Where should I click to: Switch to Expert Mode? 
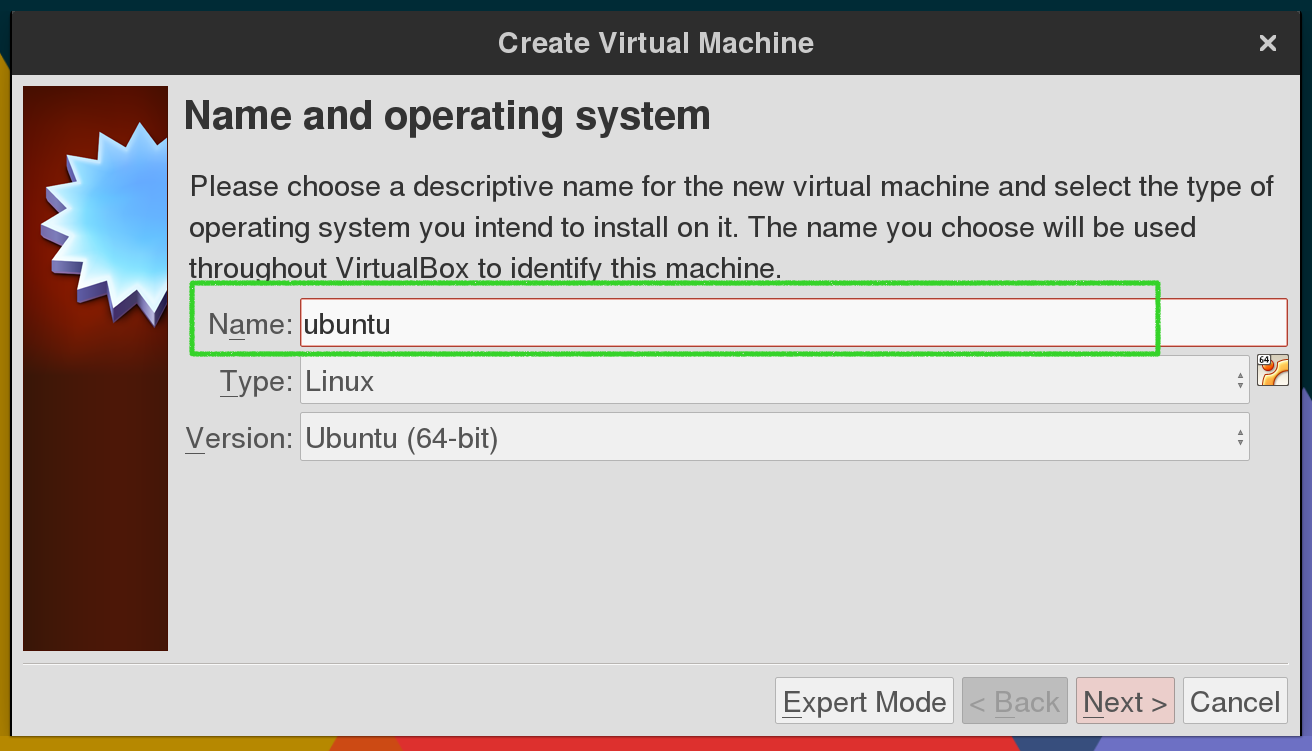pos(864,701)
